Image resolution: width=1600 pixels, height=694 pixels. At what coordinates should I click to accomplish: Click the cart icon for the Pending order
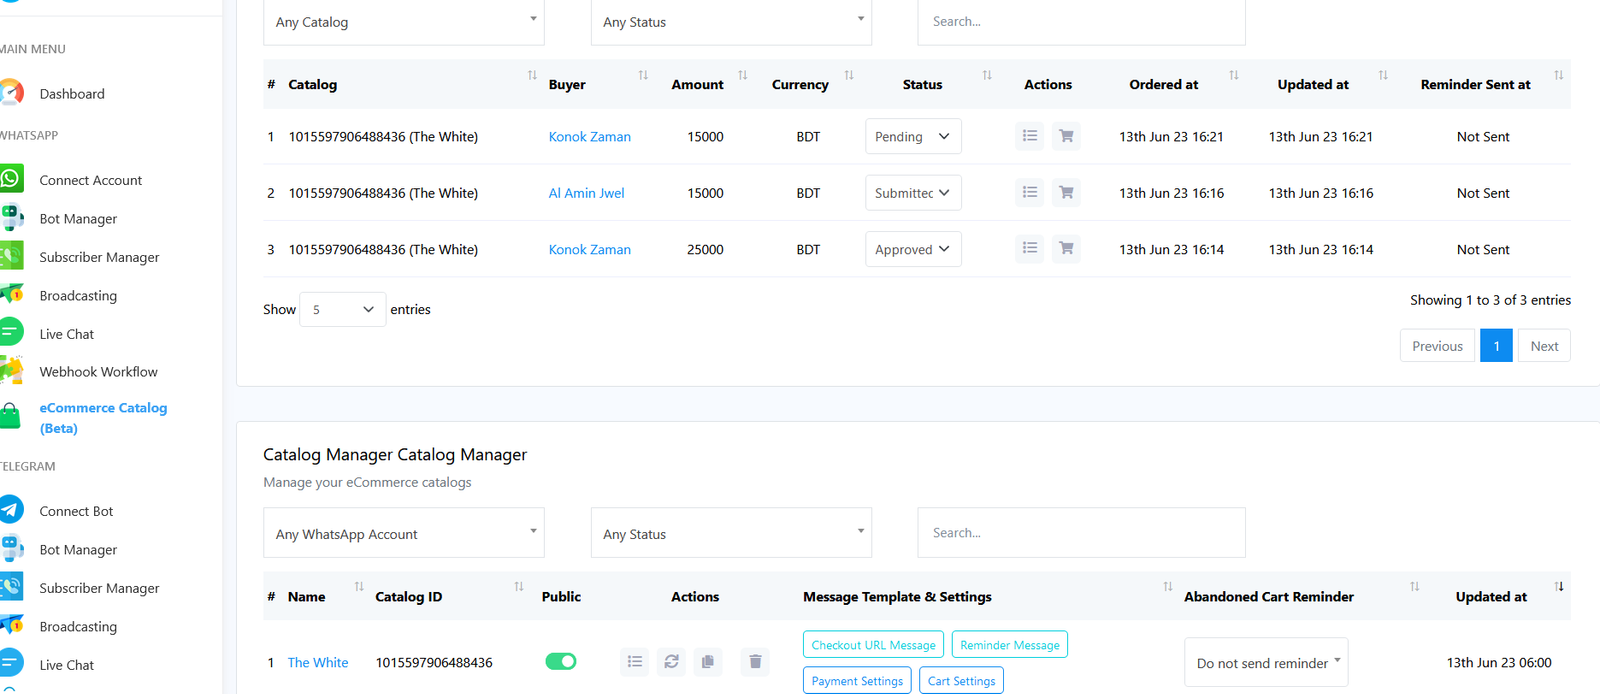pos(1066,136)
